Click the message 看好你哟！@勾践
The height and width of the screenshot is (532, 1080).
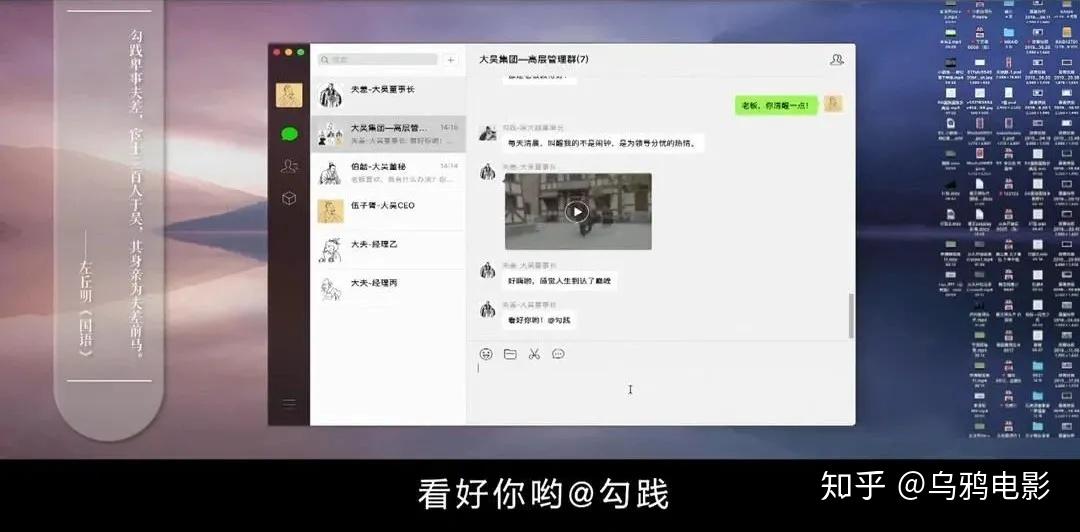[x=539, y=320]
